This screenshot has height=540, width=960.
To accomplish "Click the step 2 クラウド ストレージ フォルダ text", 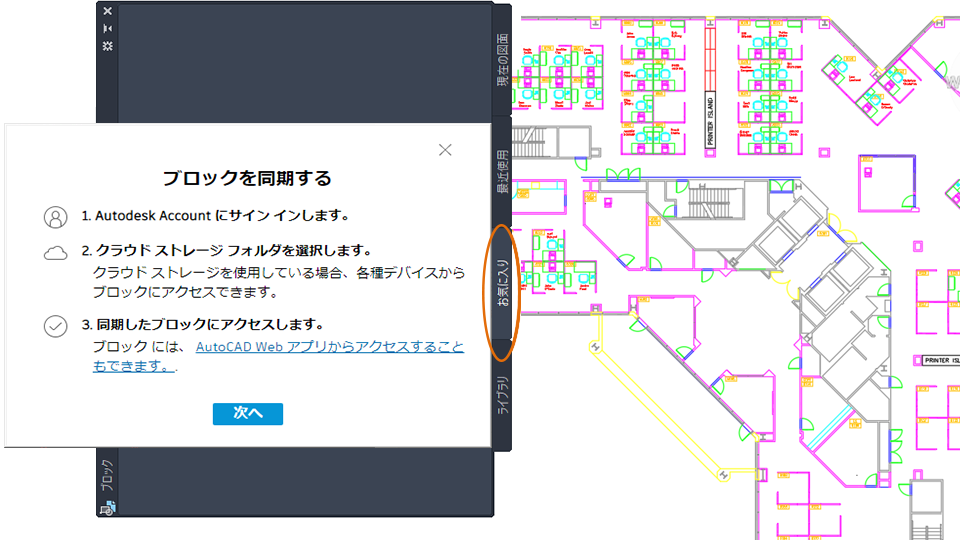I will click(227, 250).
